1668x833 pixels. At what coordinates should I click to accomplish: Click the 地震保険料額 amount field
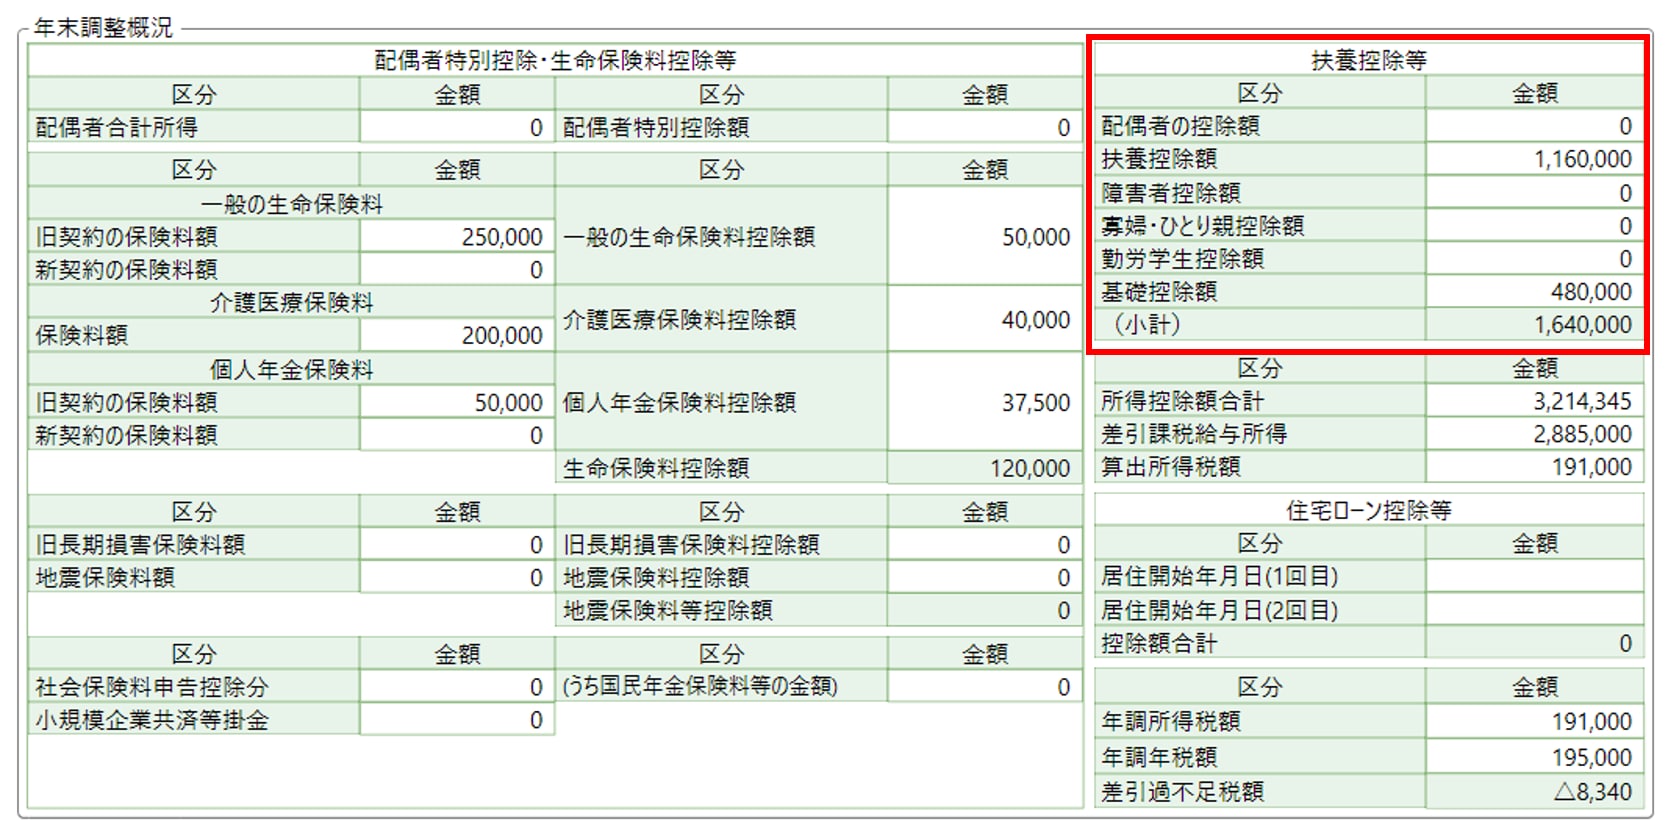click(x=457, y=577)
